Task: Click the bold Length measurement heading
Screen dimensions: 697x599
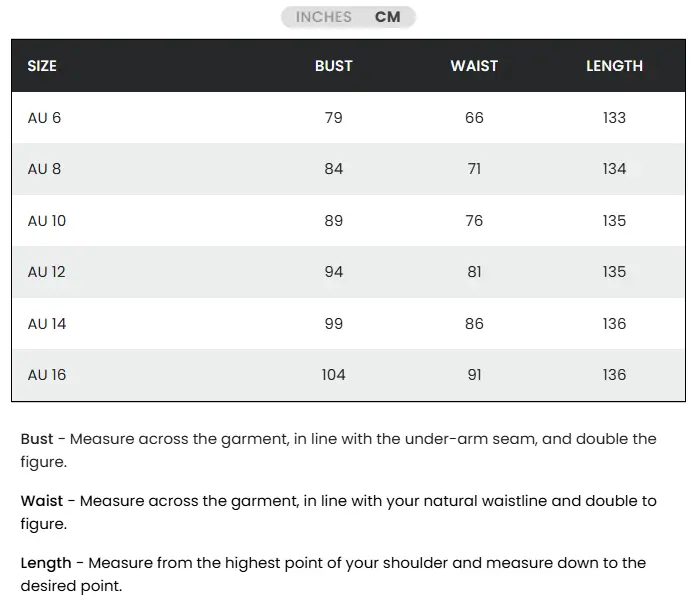Action: click(46, 563)
